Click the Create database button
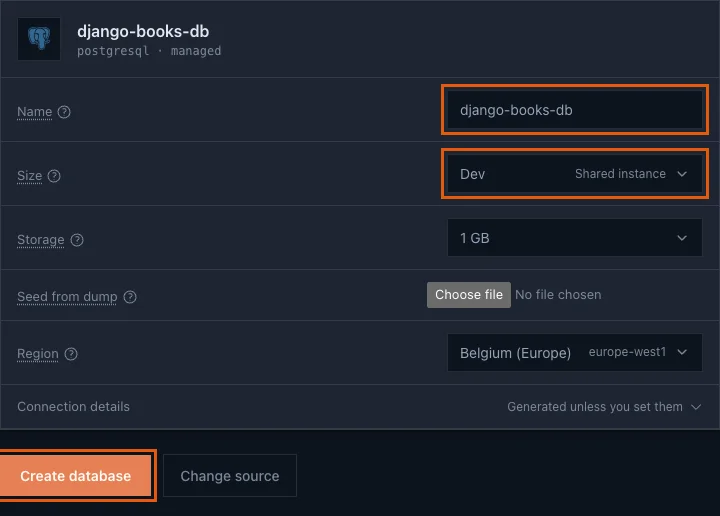This screenshot has width=720, height=516. click(76, 476)
